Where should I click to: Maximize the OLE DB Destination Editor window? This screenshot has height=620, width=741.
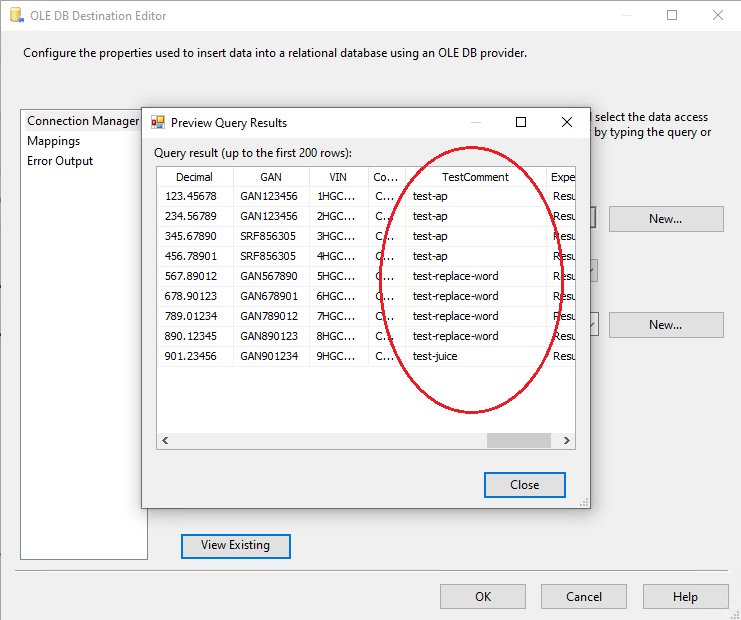click(672, 16)
